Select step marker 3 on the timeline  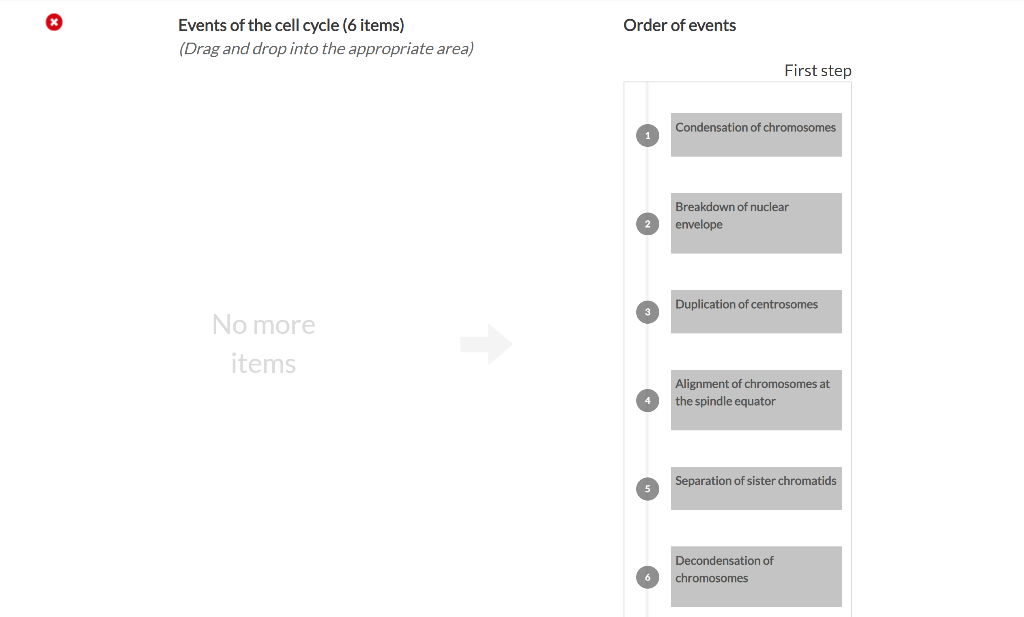point(647,312)
